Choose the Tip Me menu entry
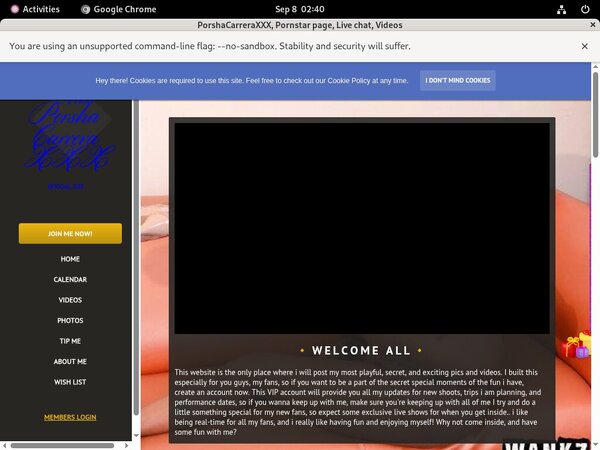This screenshot has height=450, width=600. 70,341
